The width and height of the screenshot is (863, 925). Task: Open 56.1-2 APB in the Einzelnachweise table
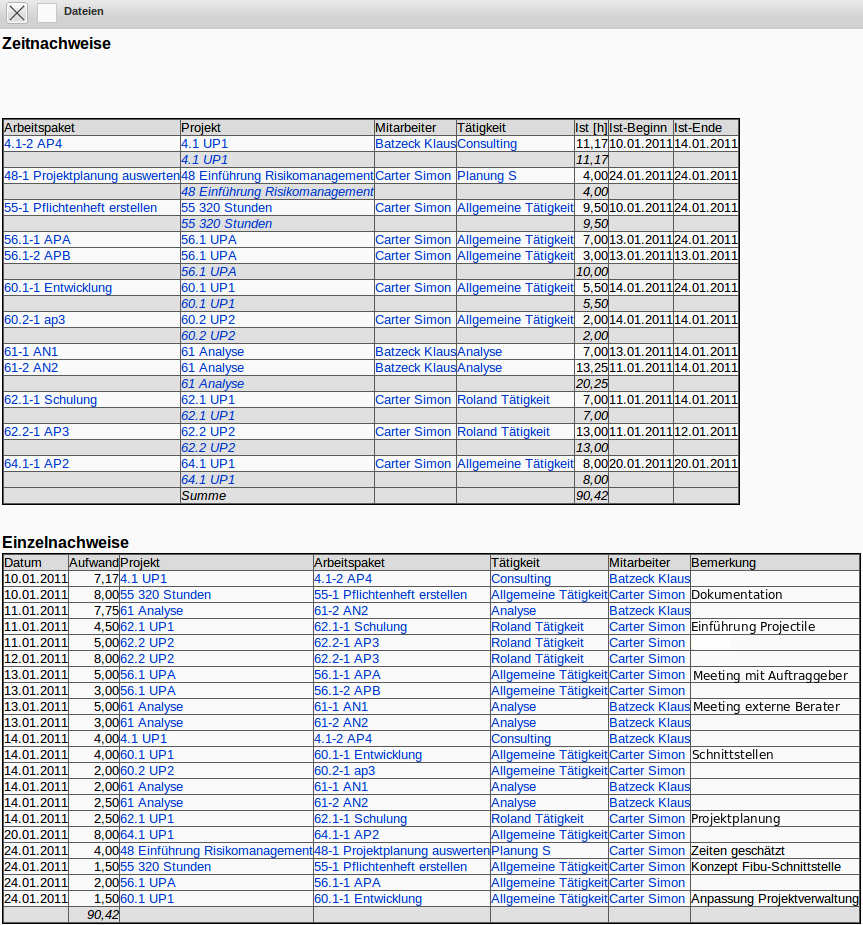pyautogui.click(x=346, y=691)
